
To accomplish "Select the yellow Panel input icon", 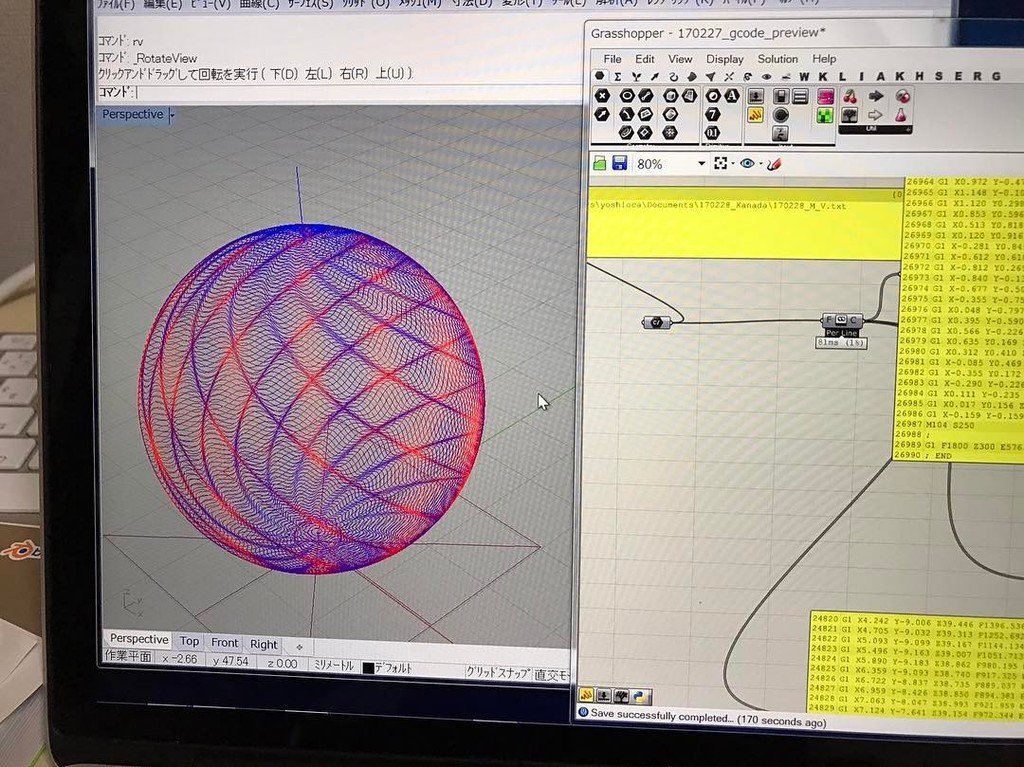I will 756,115.
